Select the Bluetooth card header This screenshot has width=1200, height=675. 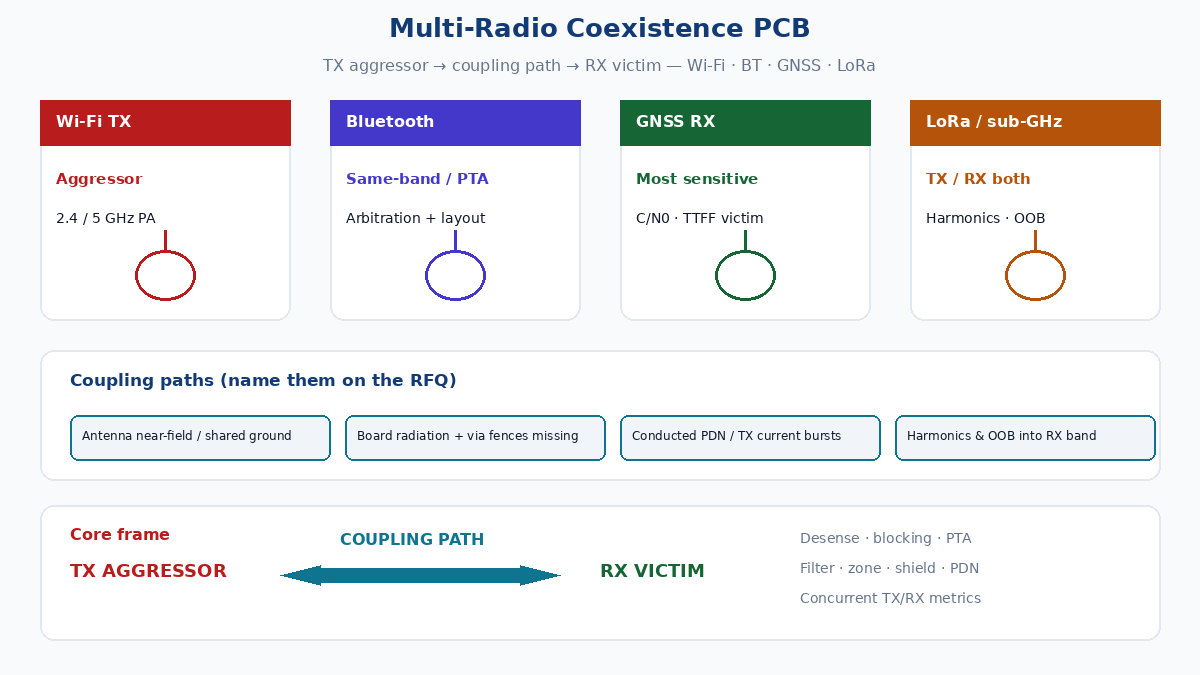455,122
